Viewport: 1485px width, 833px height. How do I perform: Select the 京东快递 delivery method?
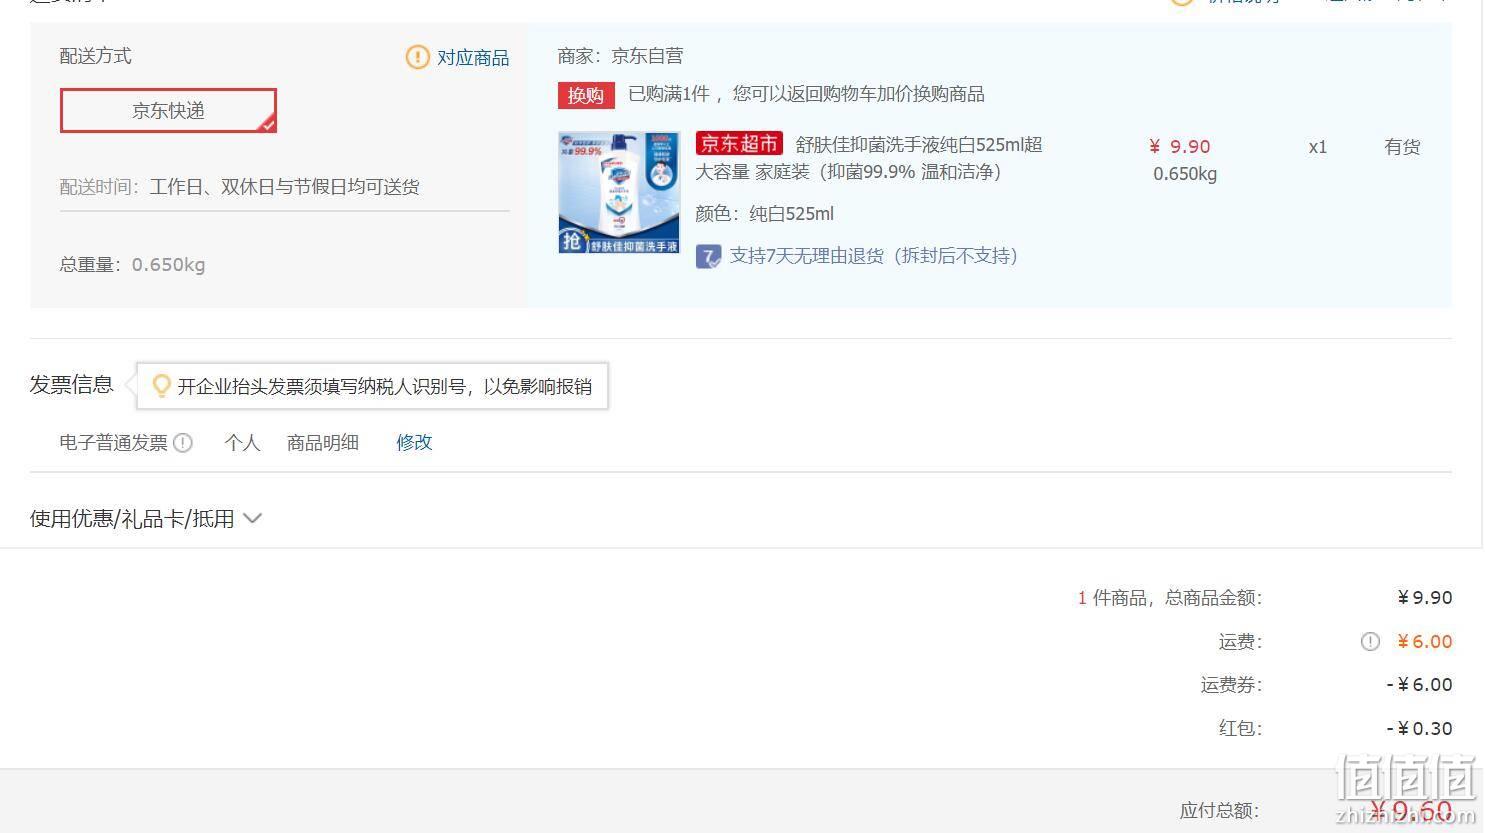(x=168, y=111)
